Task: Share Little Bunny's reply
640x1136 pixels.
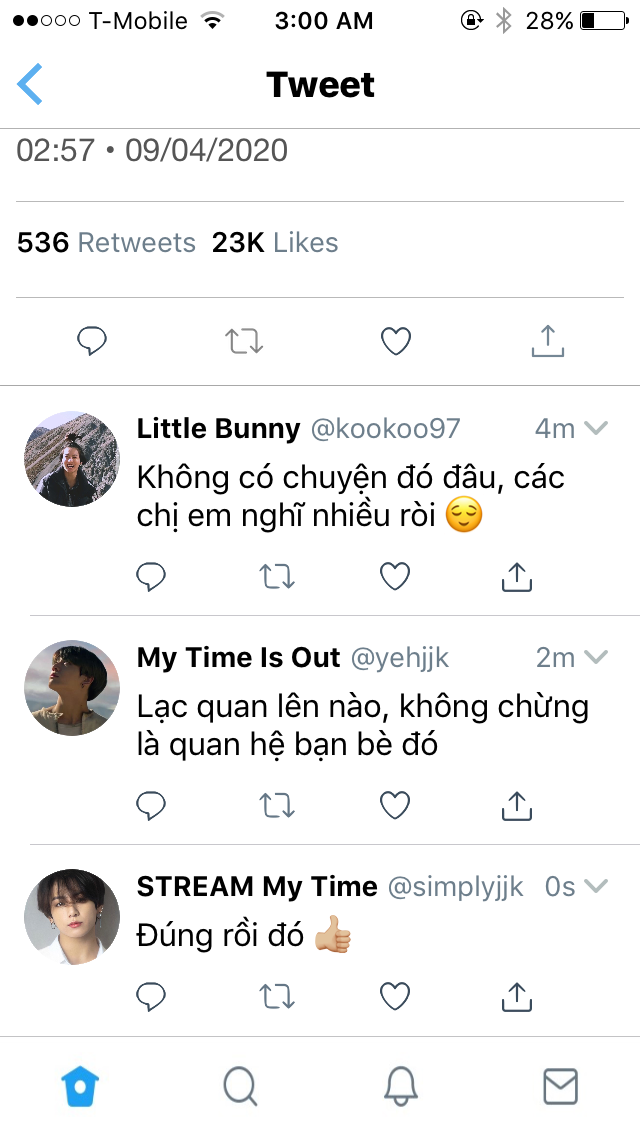Action: point(517,577)
